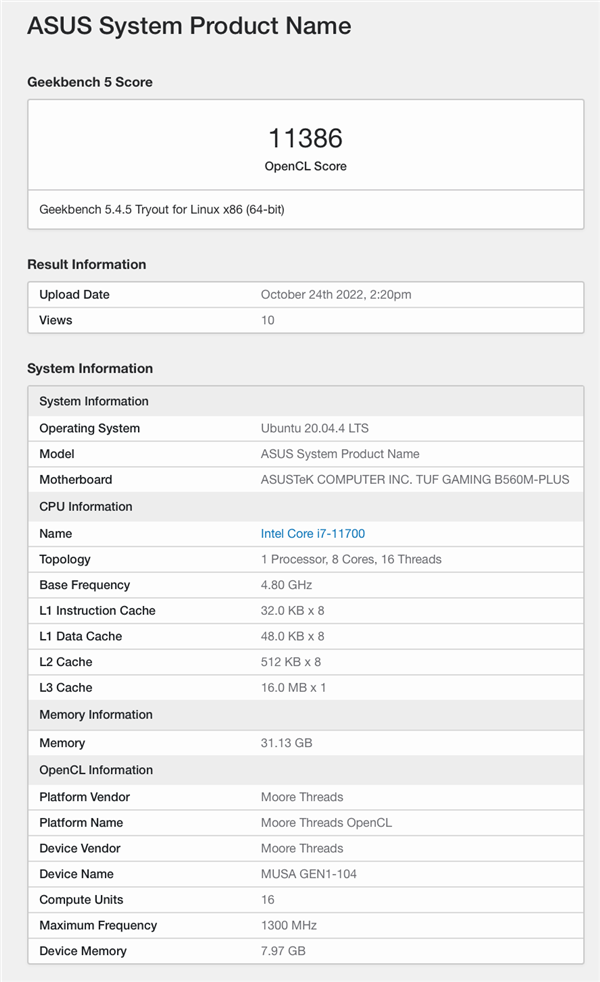Click the MUSA GEN1-104 device name
The height and width of the screenshot is (982, 600).
coord(308,874)
